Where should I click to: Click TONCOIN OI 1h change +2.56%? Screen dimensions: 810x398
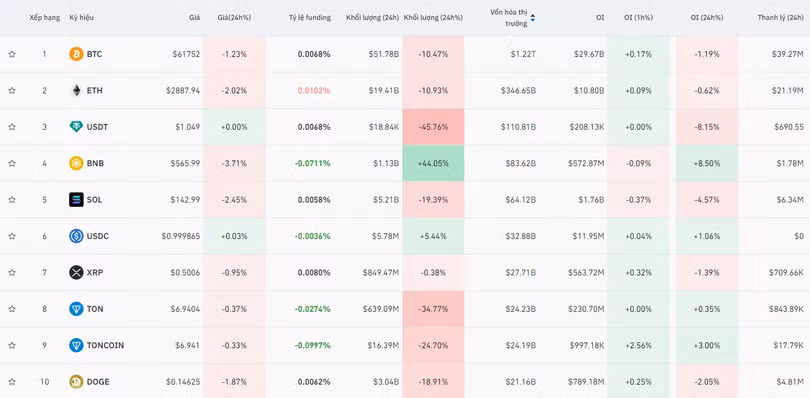(x=638, y=345)
